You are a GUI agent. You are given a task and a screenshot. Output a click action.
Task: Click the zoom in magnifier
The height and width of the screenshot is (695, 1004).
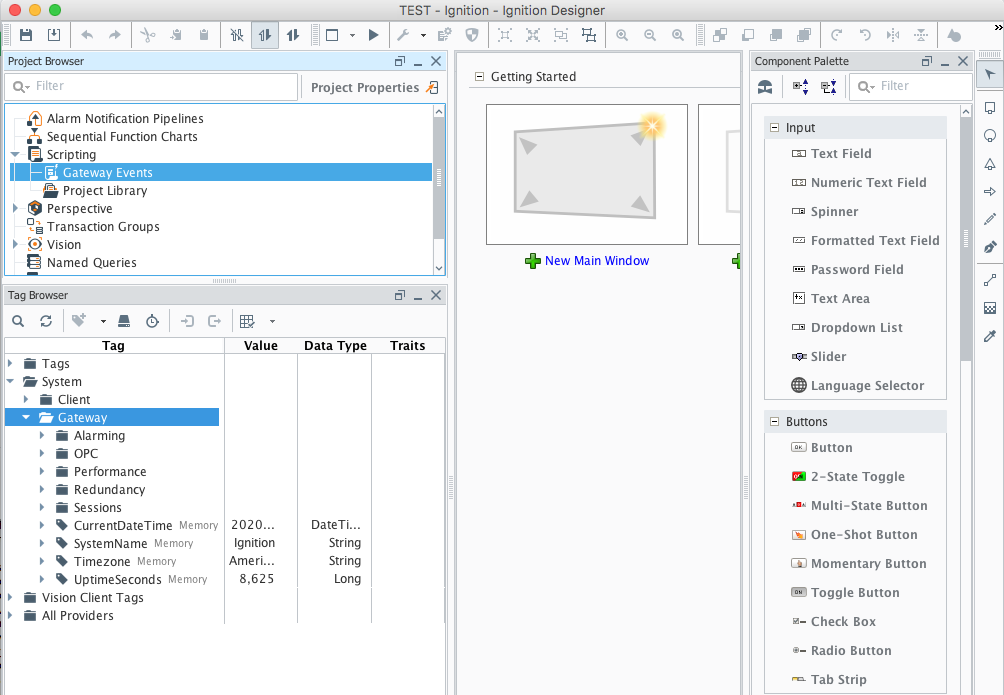(622, 35)
